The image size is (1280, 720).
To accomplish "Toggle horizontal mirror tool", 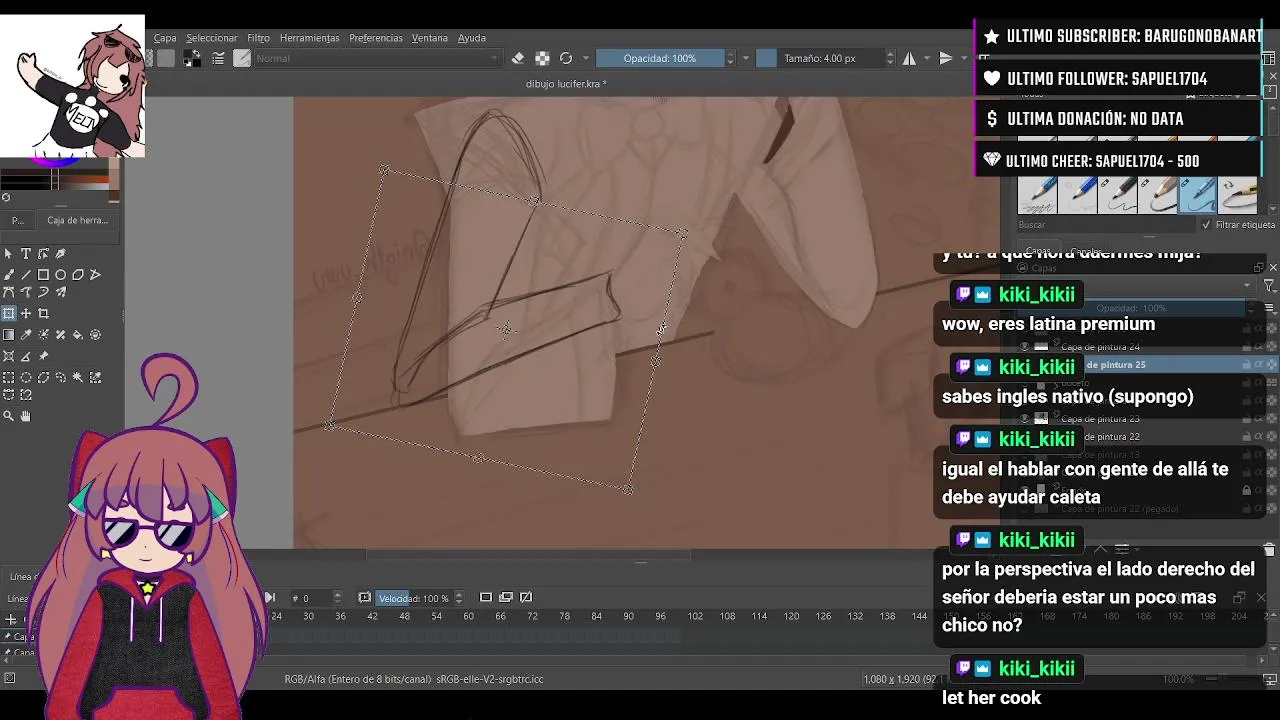I will [909, 58].
